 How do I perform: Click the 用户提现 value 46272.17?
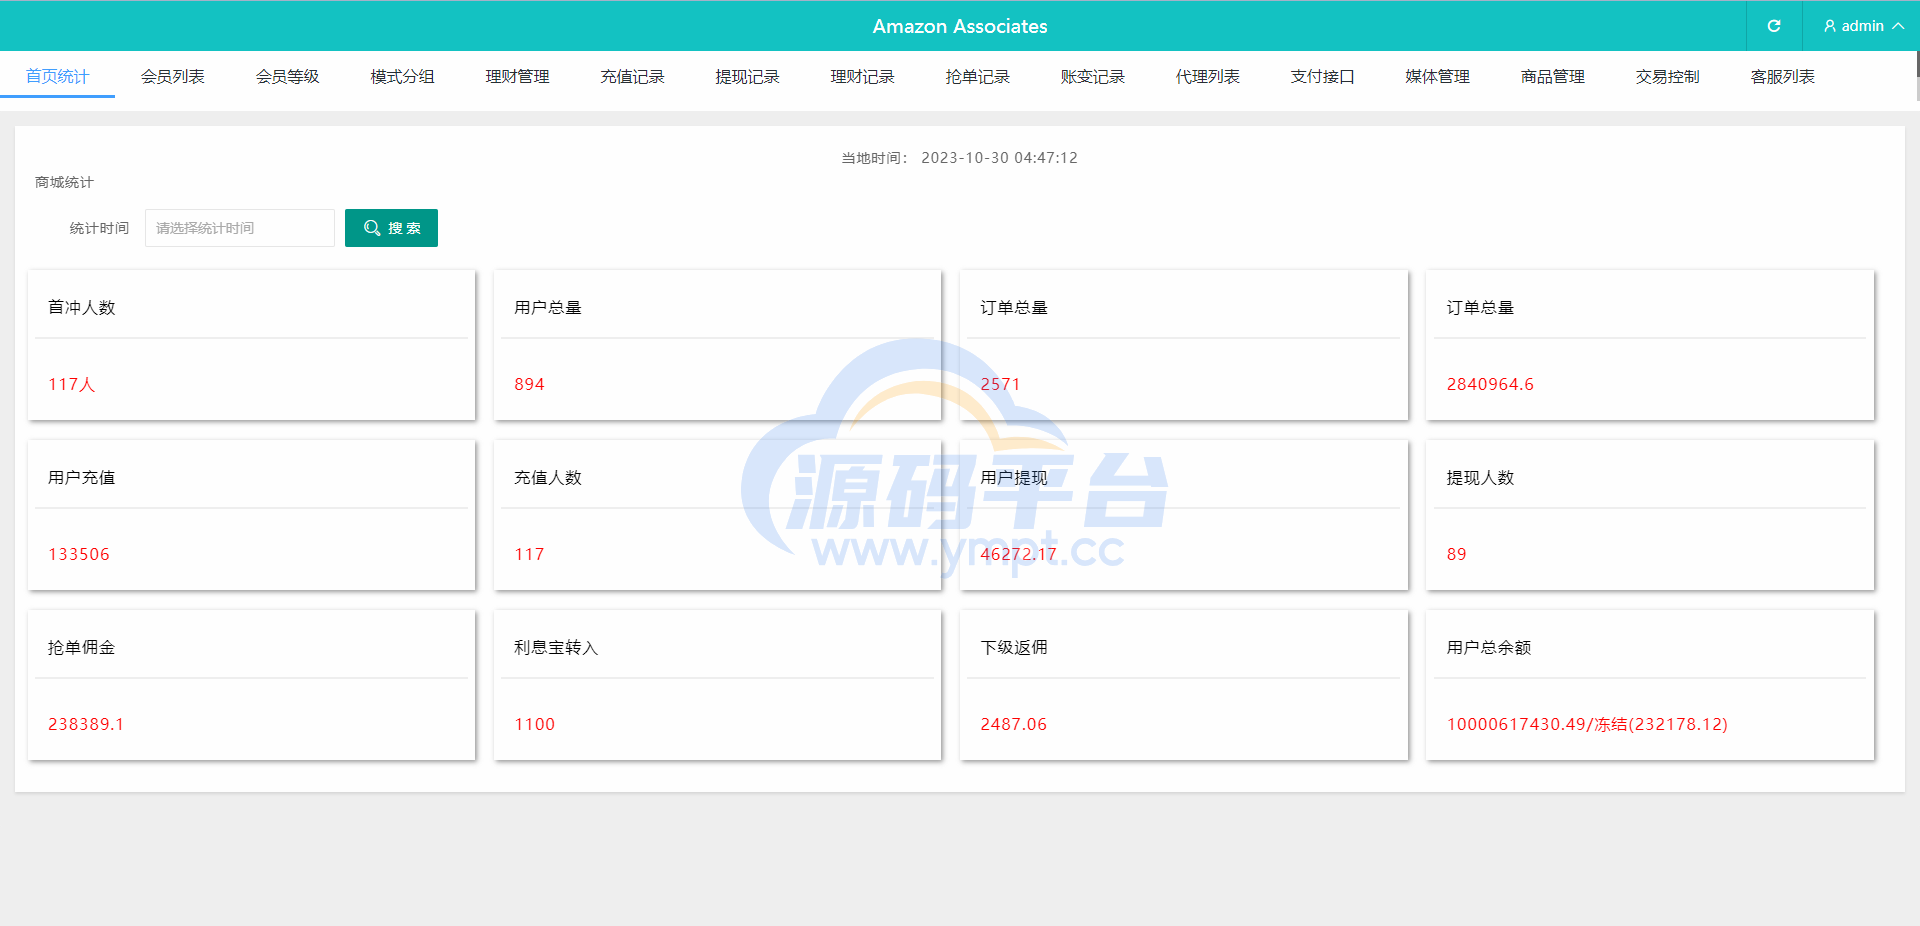tap(1018, 554)
